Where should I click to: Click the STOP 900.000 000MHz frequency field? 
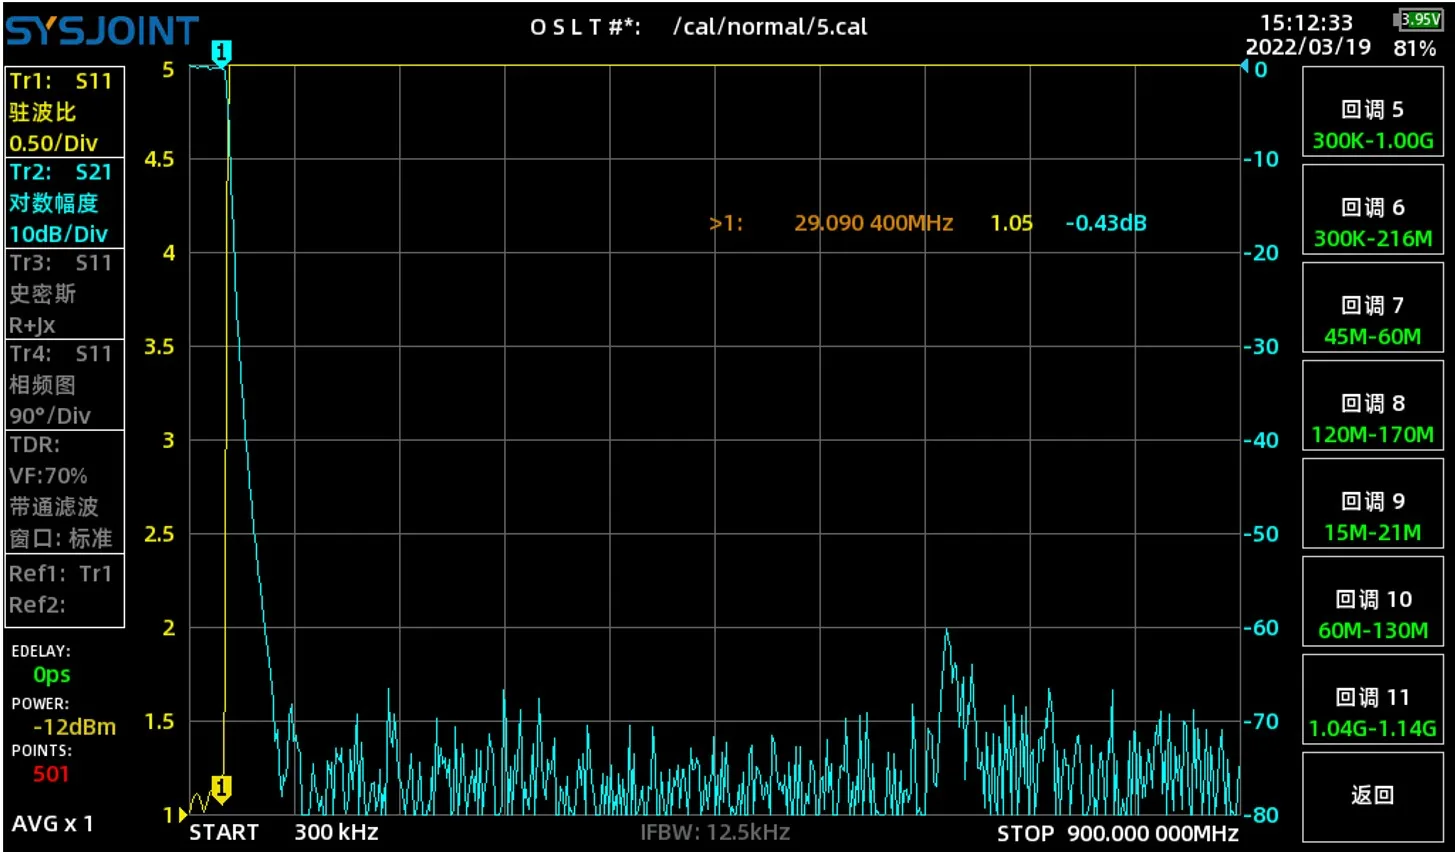click(x=1119, y=832)
